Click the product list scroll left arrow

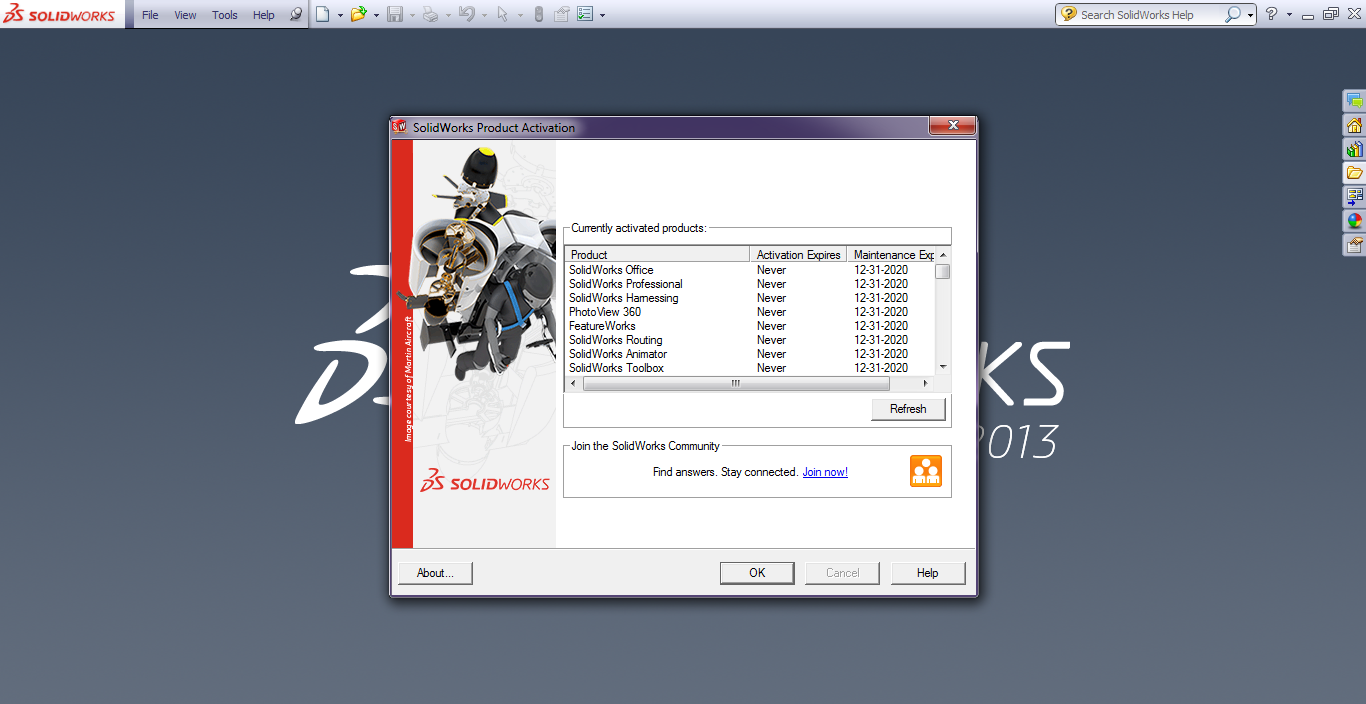coord(573,383)
